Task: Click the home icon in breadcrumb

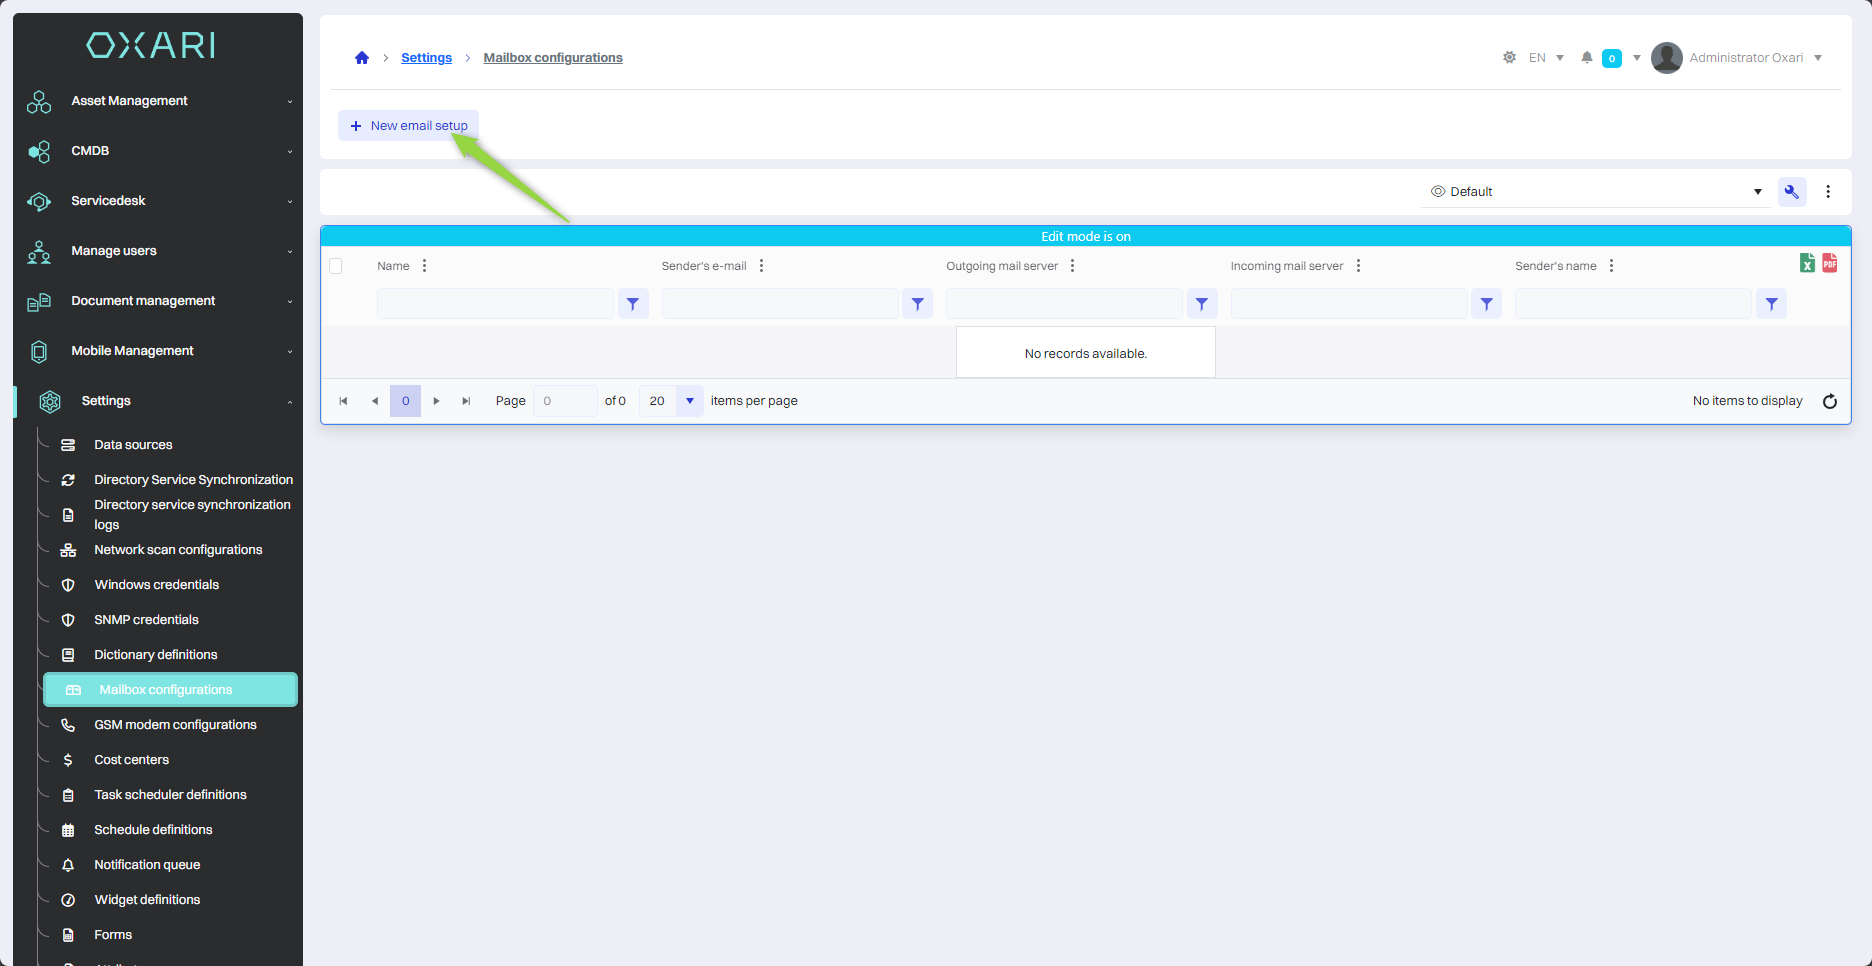Action: tap(362, 58)
